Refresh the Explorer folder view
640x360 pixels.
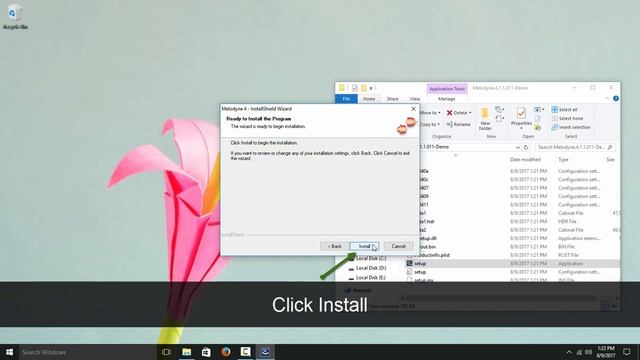coord(526,147)
